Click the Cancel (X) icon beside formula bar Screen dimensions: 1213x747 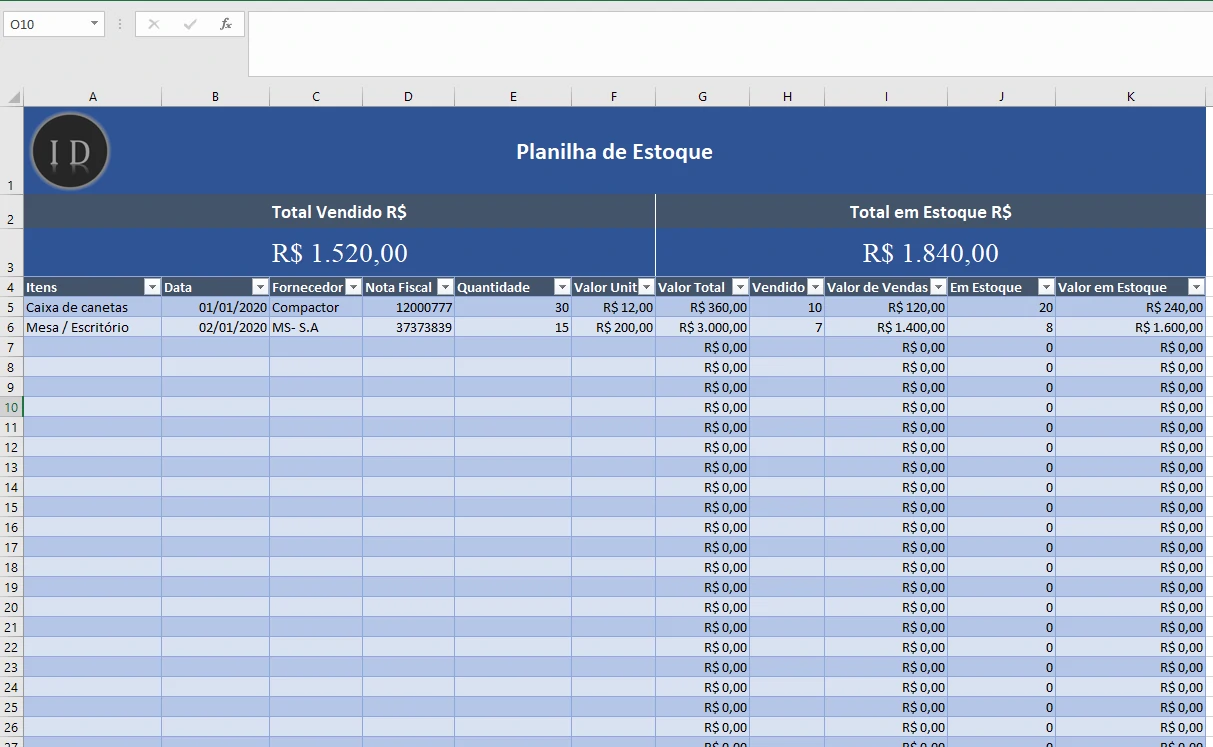[x=152, y=24]
